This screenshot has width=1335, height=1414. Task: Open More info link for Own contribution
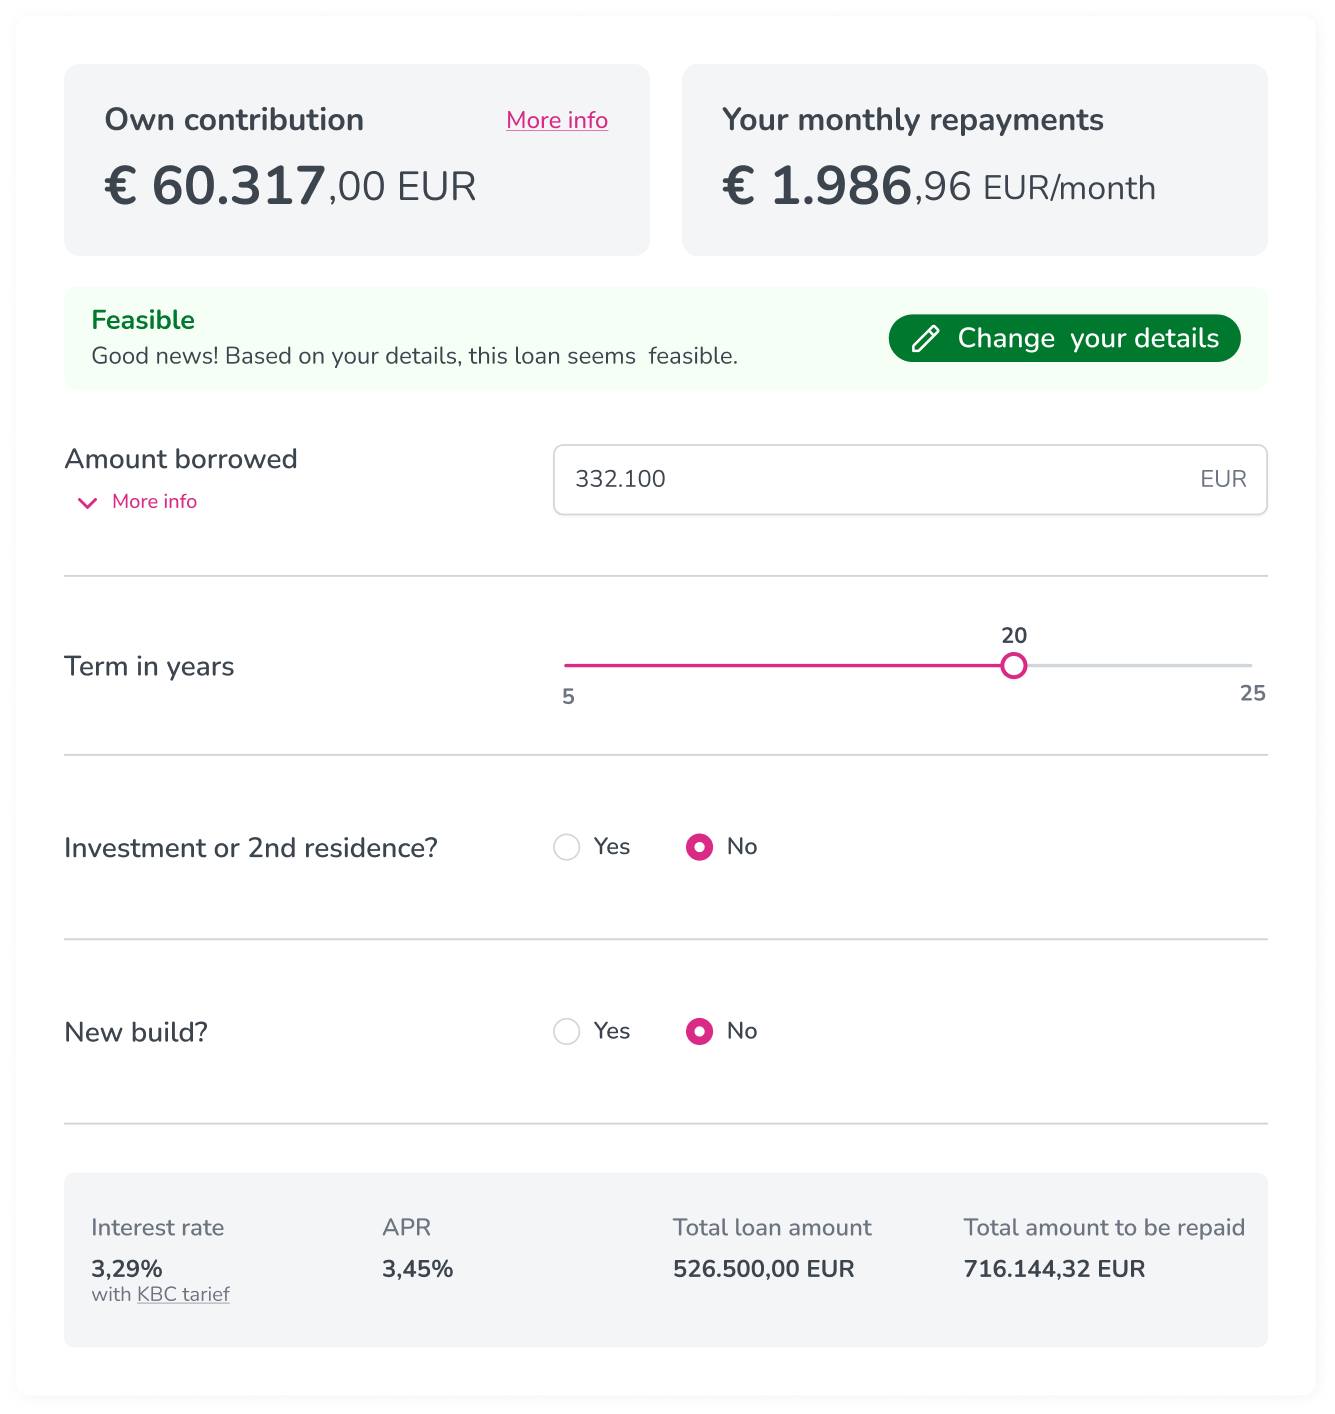557,120
